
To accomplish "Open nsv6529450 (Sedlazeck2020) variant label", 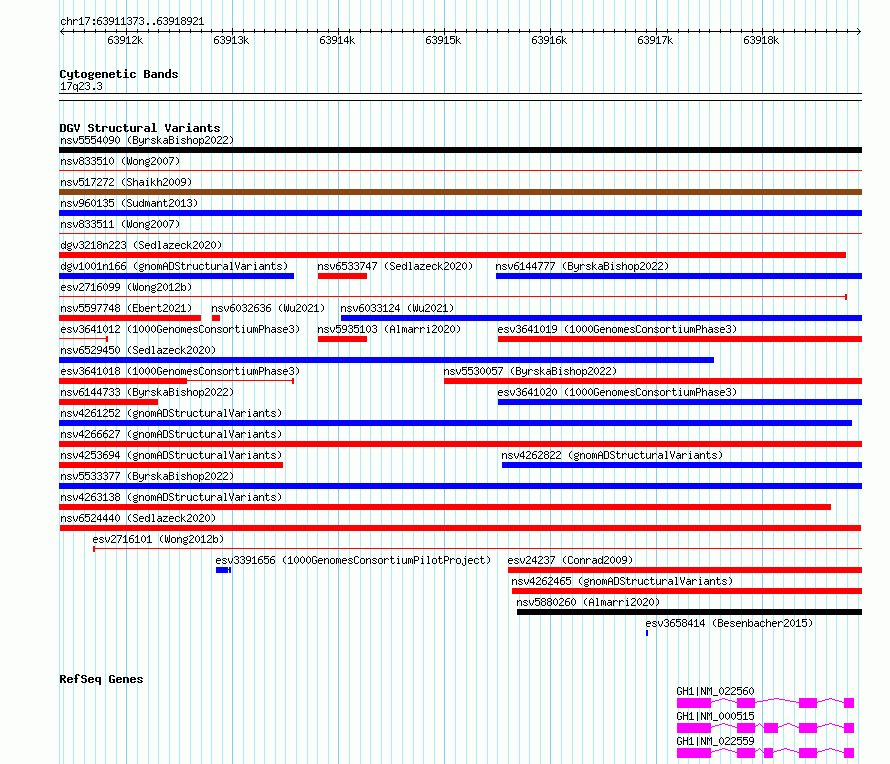I will [138, 350].
